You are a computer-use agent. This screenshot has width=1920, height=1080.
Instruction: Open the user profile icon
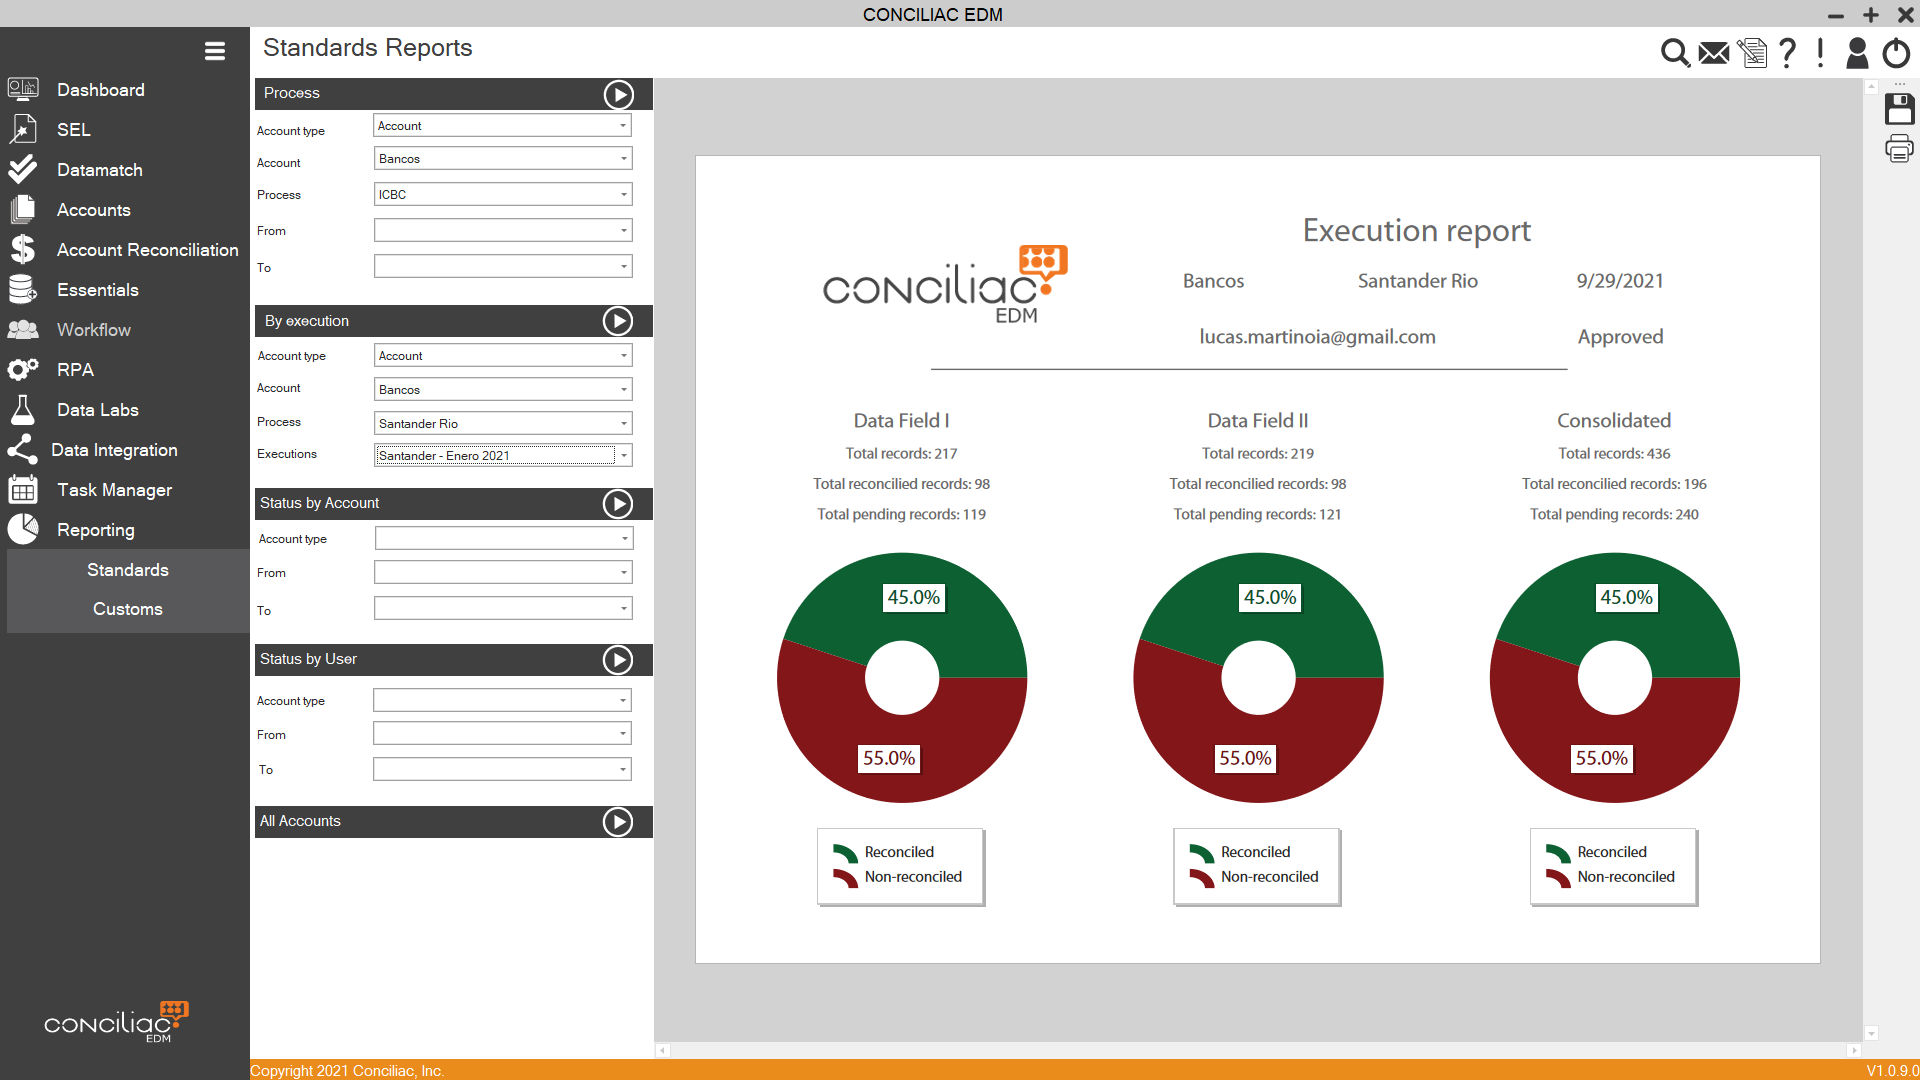pos(1857,52)
